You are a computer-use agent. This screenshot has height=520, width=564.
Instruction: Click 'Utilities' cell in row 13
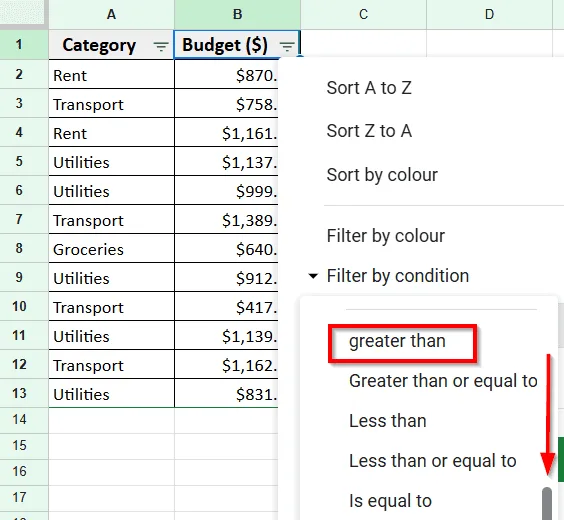pos(112,393)
